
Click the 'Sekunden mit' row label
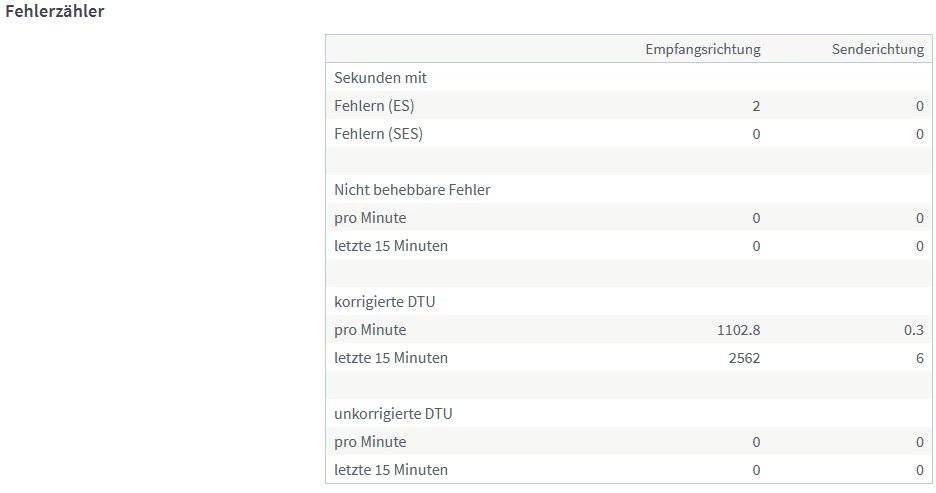[x=381, y=78]
